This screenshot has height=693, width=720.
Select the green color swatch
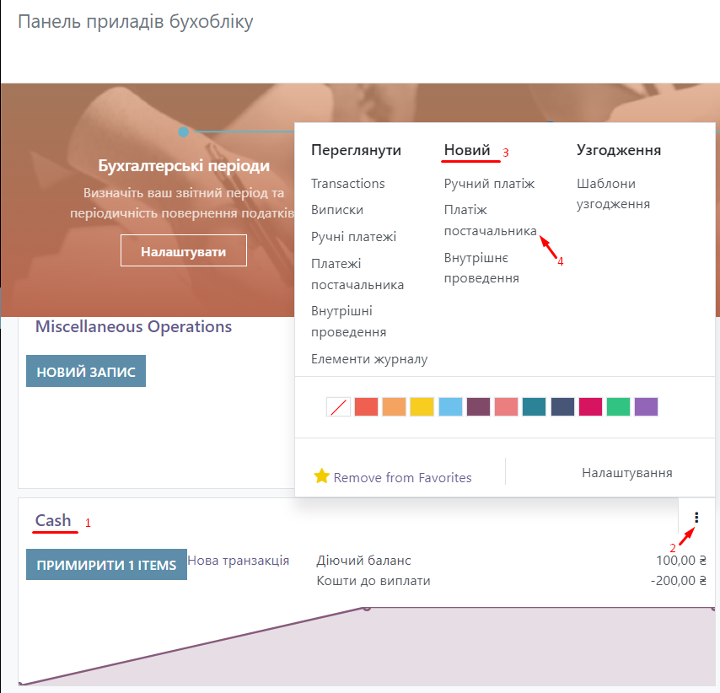point(618,407)
